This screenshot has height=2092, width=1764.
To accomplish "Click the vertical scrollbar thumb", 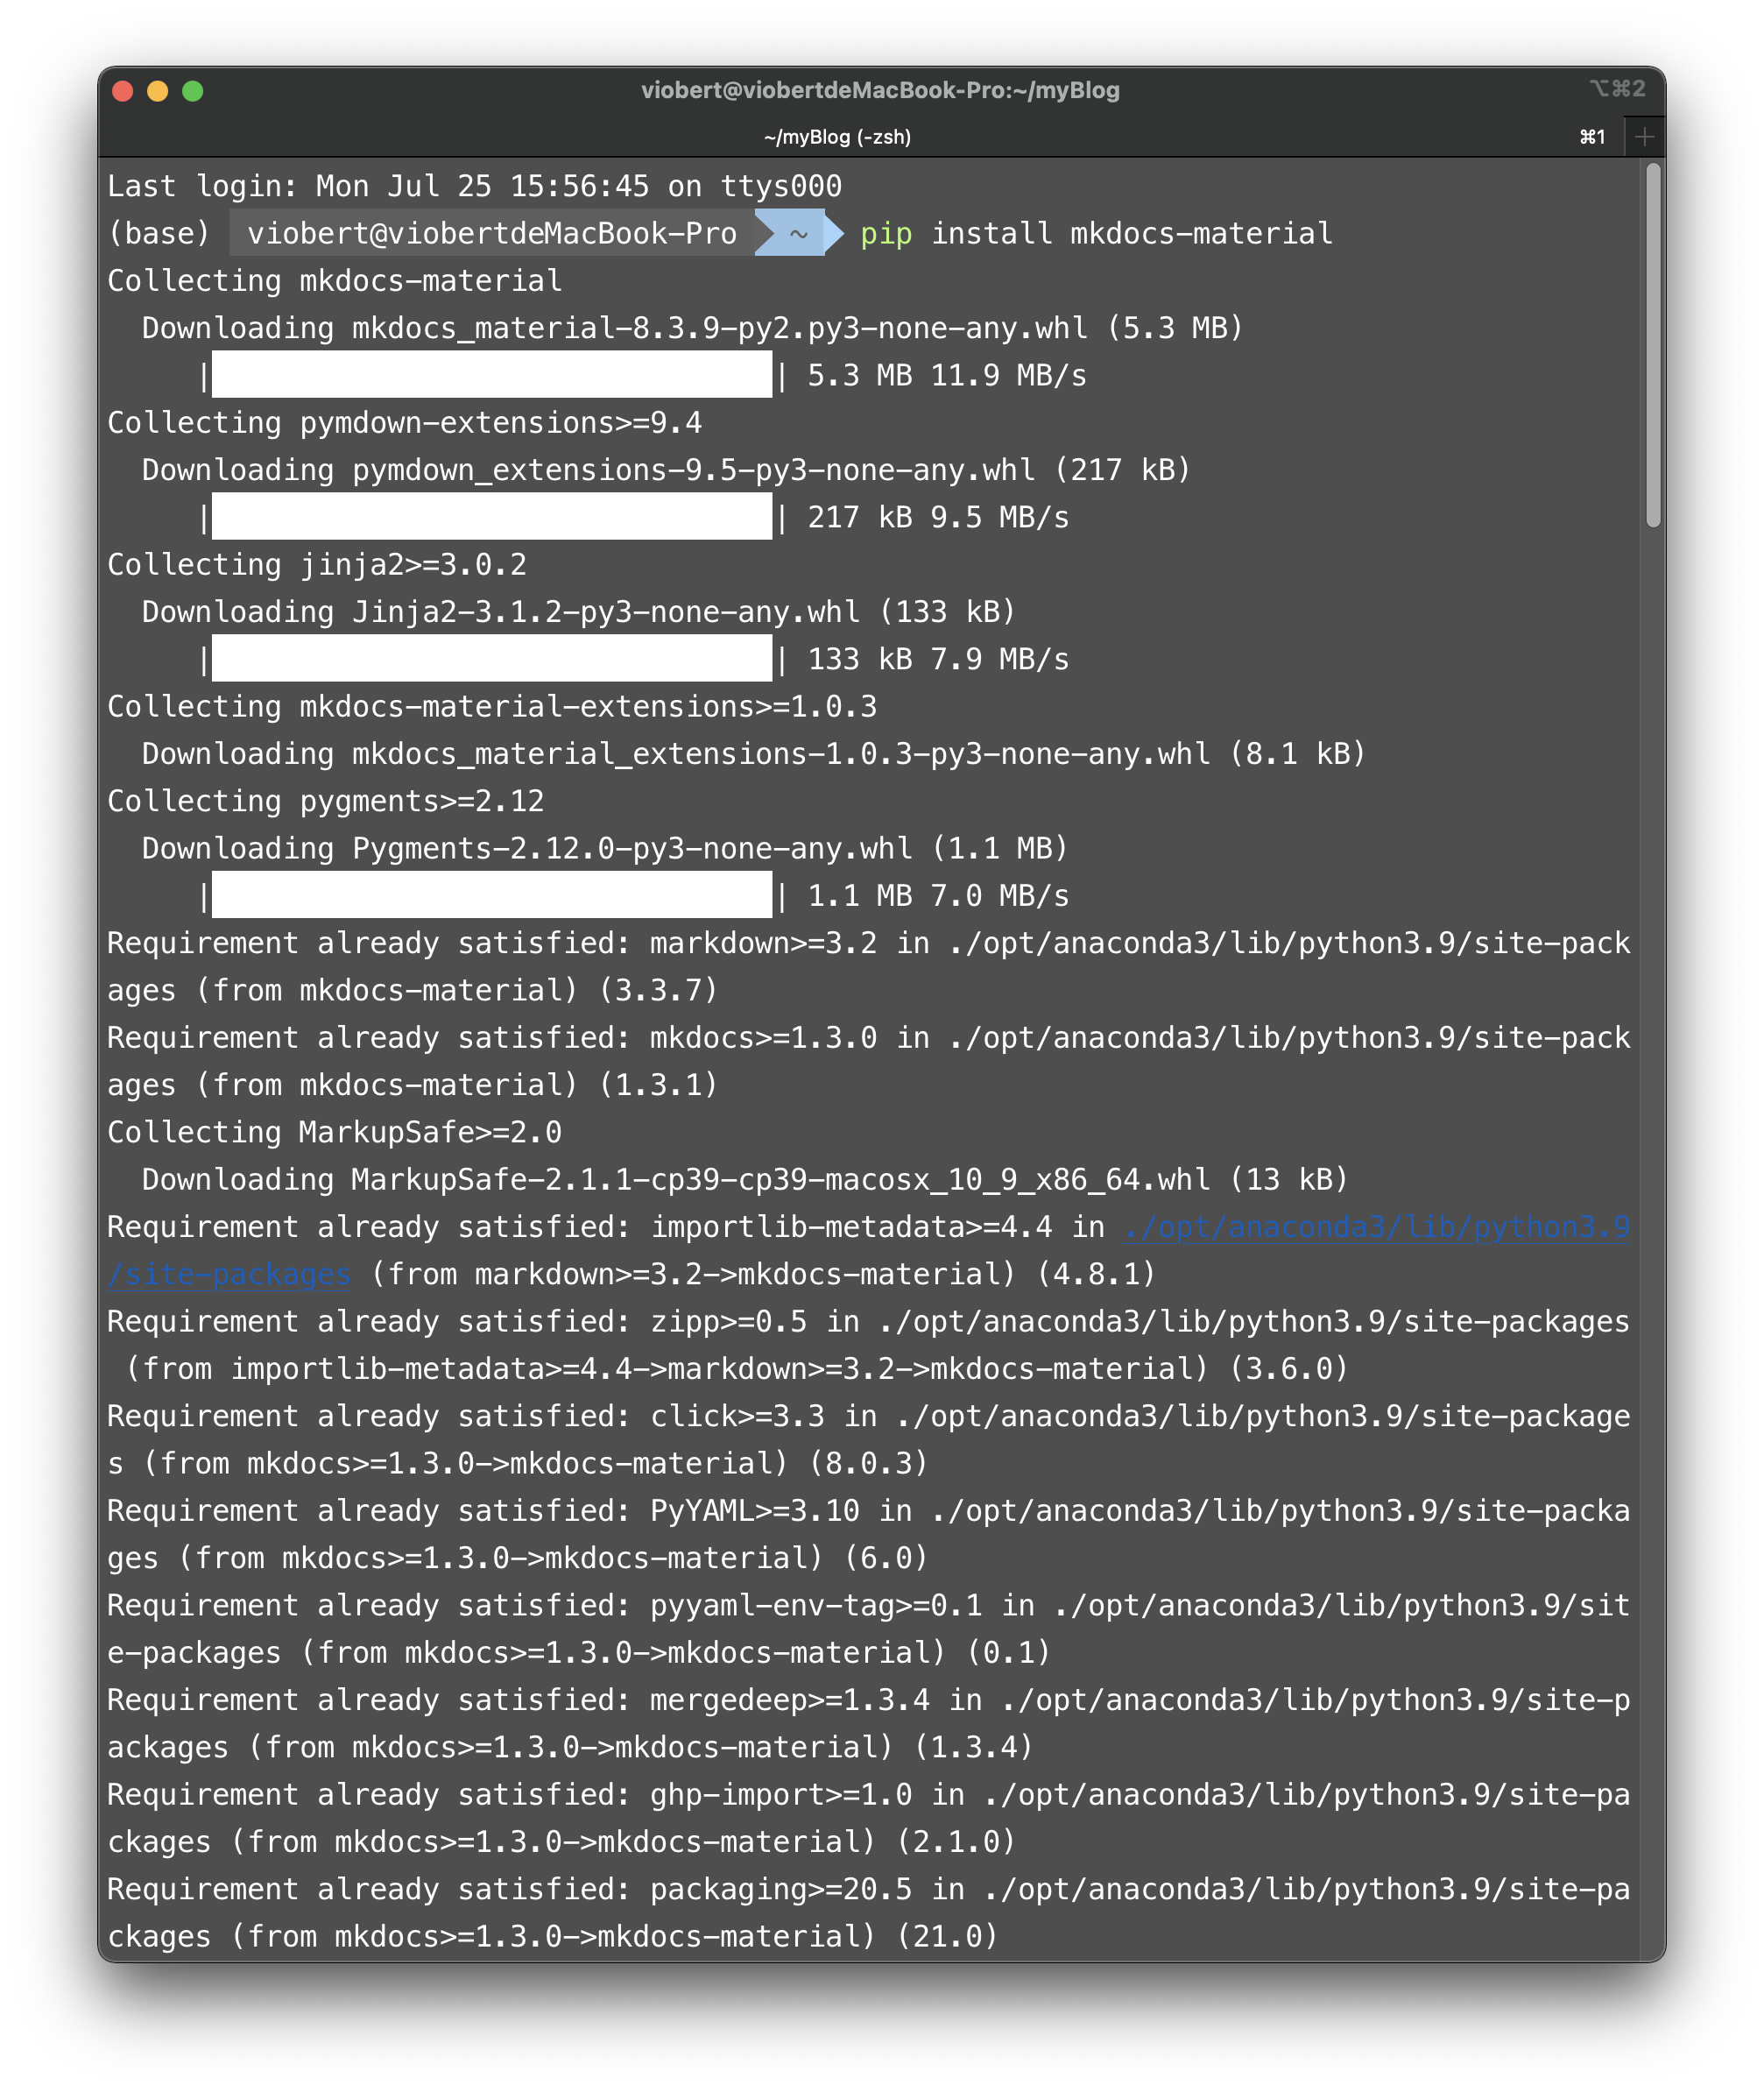I will pos(1653,345).
